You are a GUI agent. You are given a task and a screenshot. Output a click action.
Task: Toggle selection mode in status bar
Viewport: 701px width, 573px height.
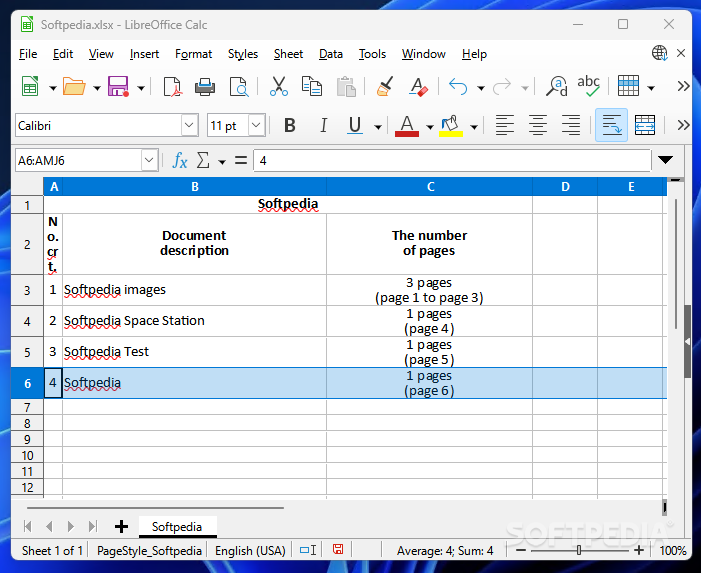pos(308,550)
